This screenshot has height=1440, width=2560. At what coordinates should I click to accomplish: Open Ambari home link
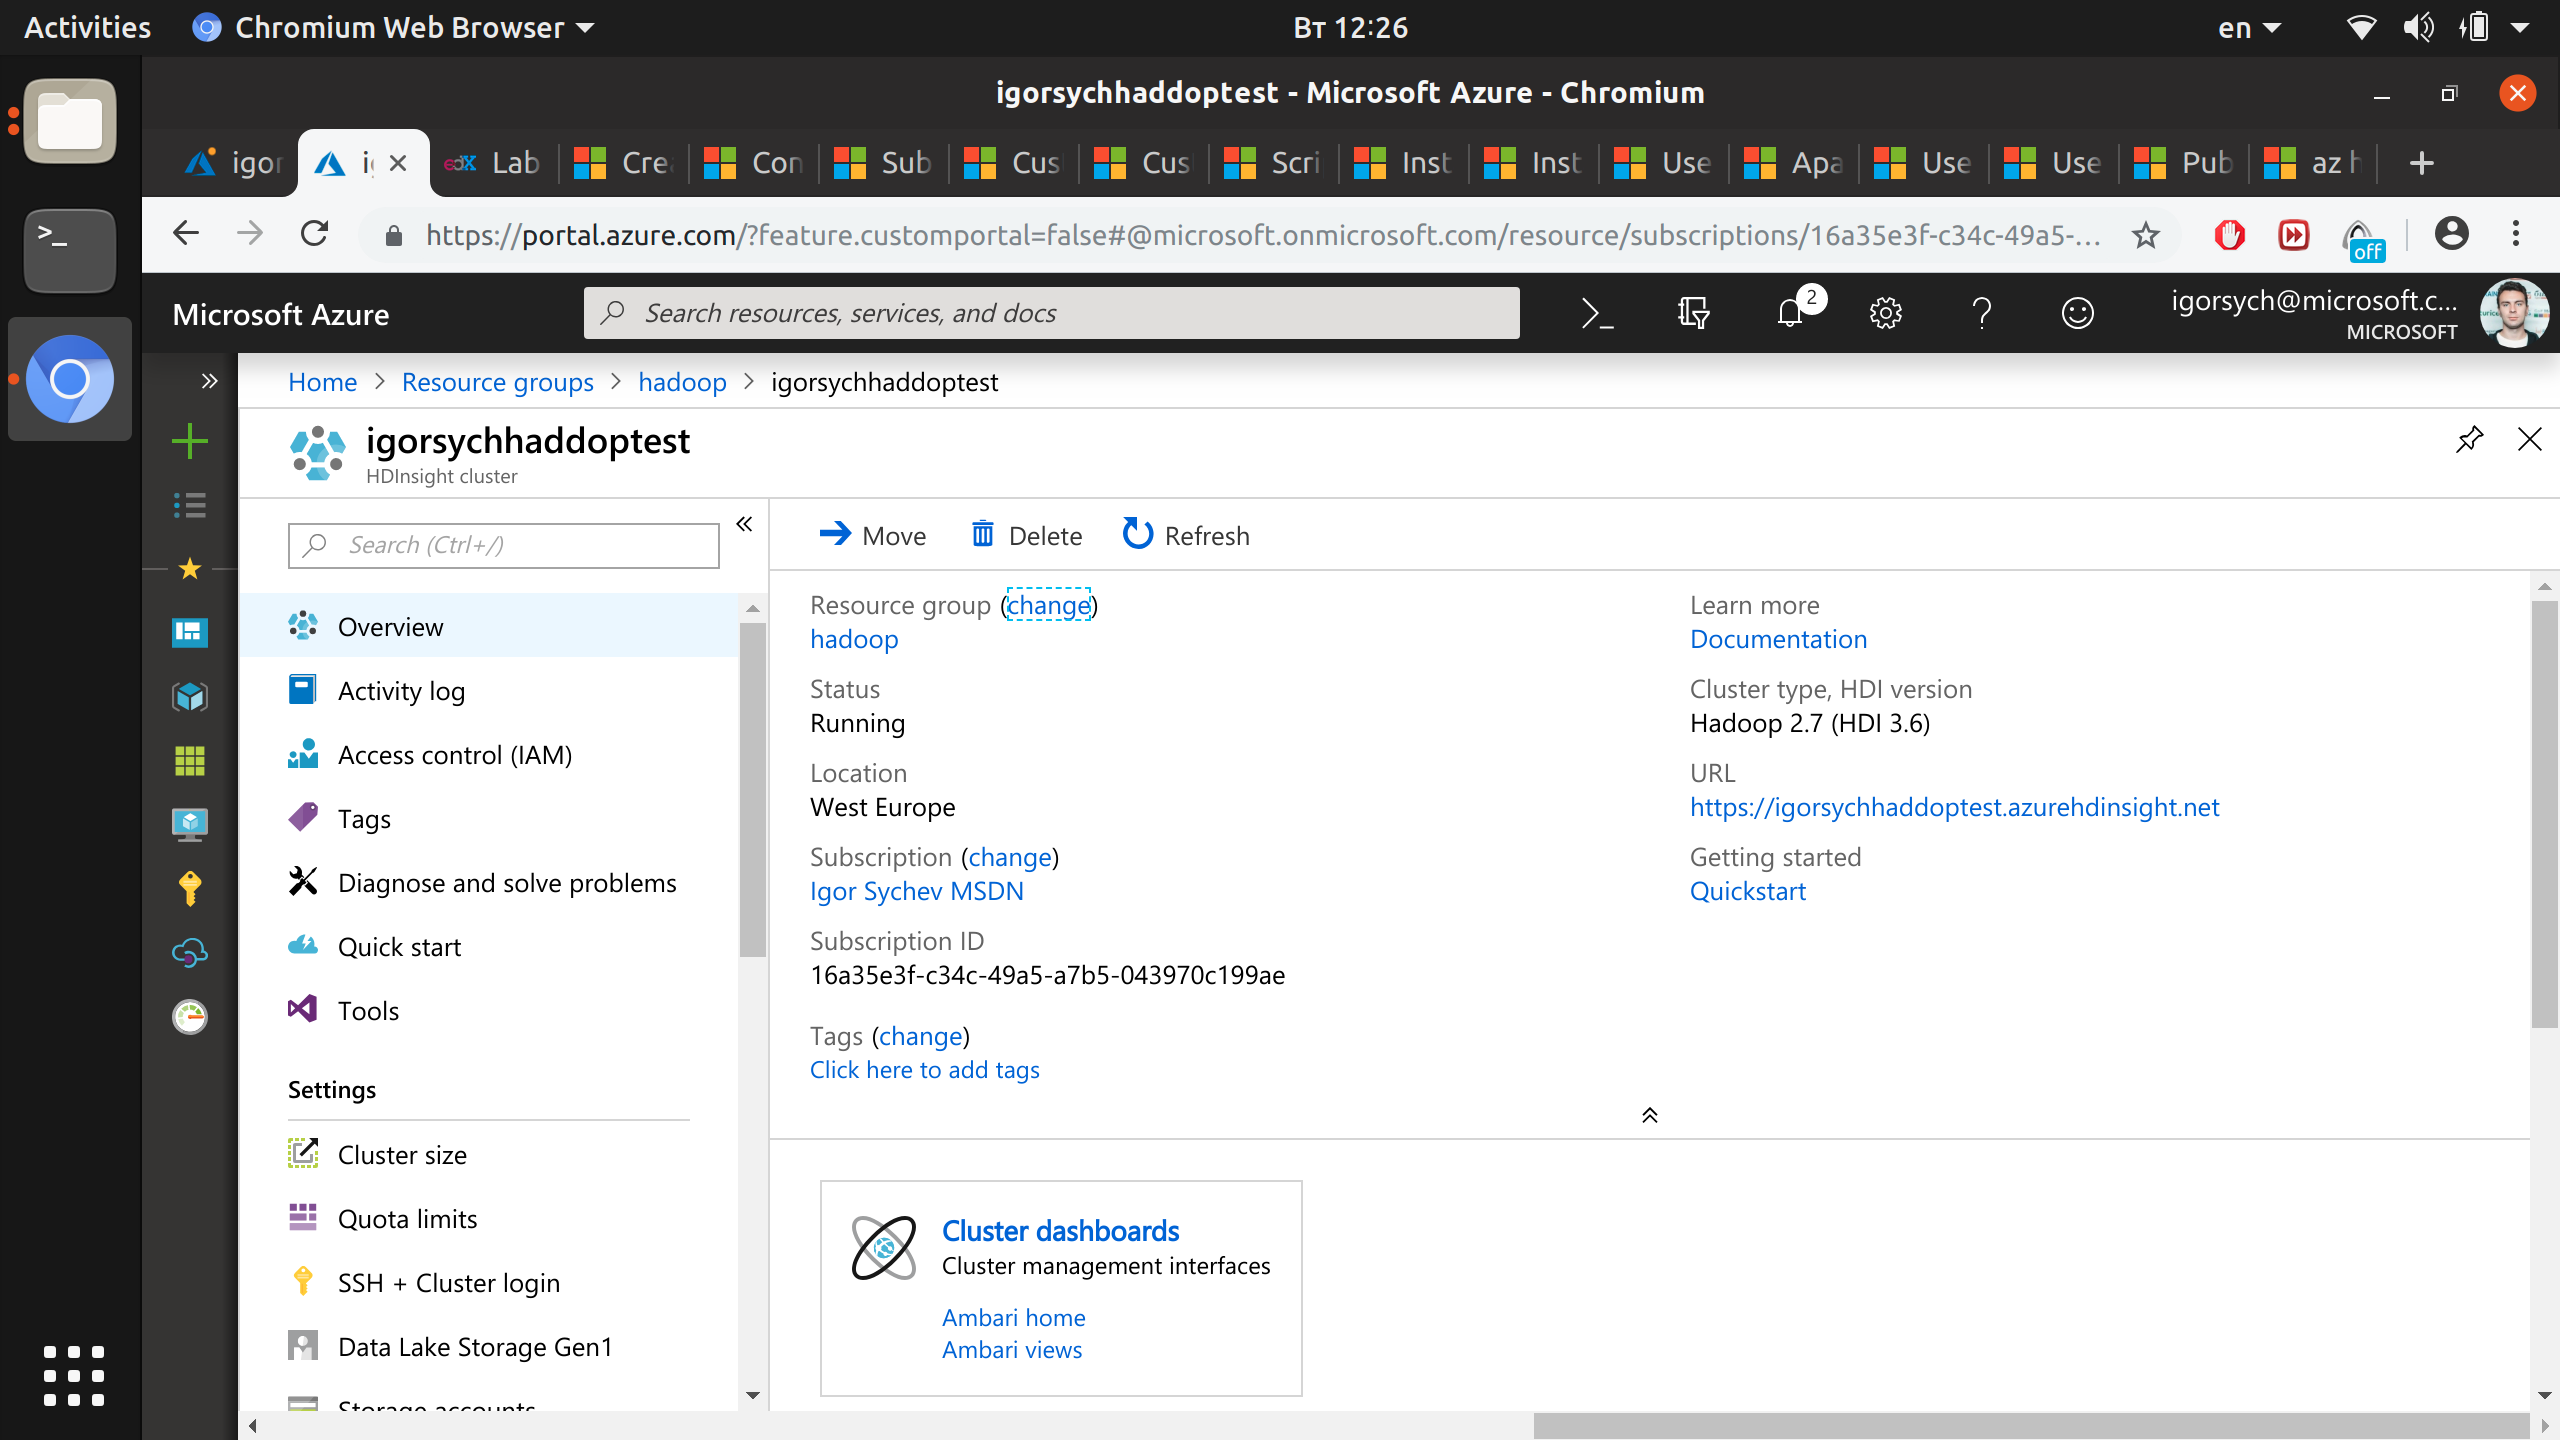(1013, 1317)
